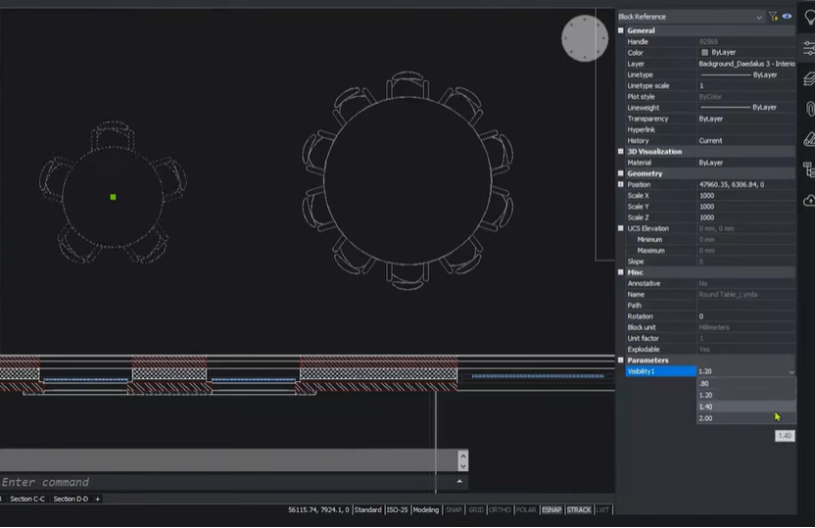Choose 1.20 from the Visibility1 list
Image resolution: width=815 pixels, height=528 pixels.
(x=746, y=395)
